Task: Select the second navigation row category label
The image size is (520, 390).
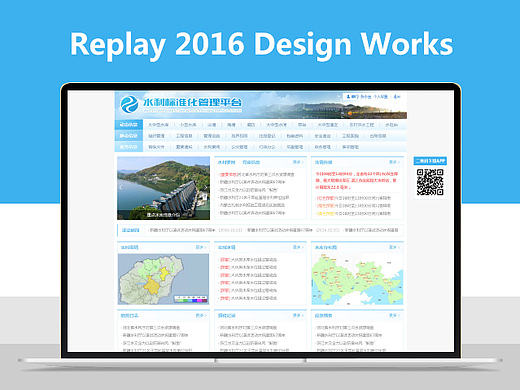Action: click(129, 136)
